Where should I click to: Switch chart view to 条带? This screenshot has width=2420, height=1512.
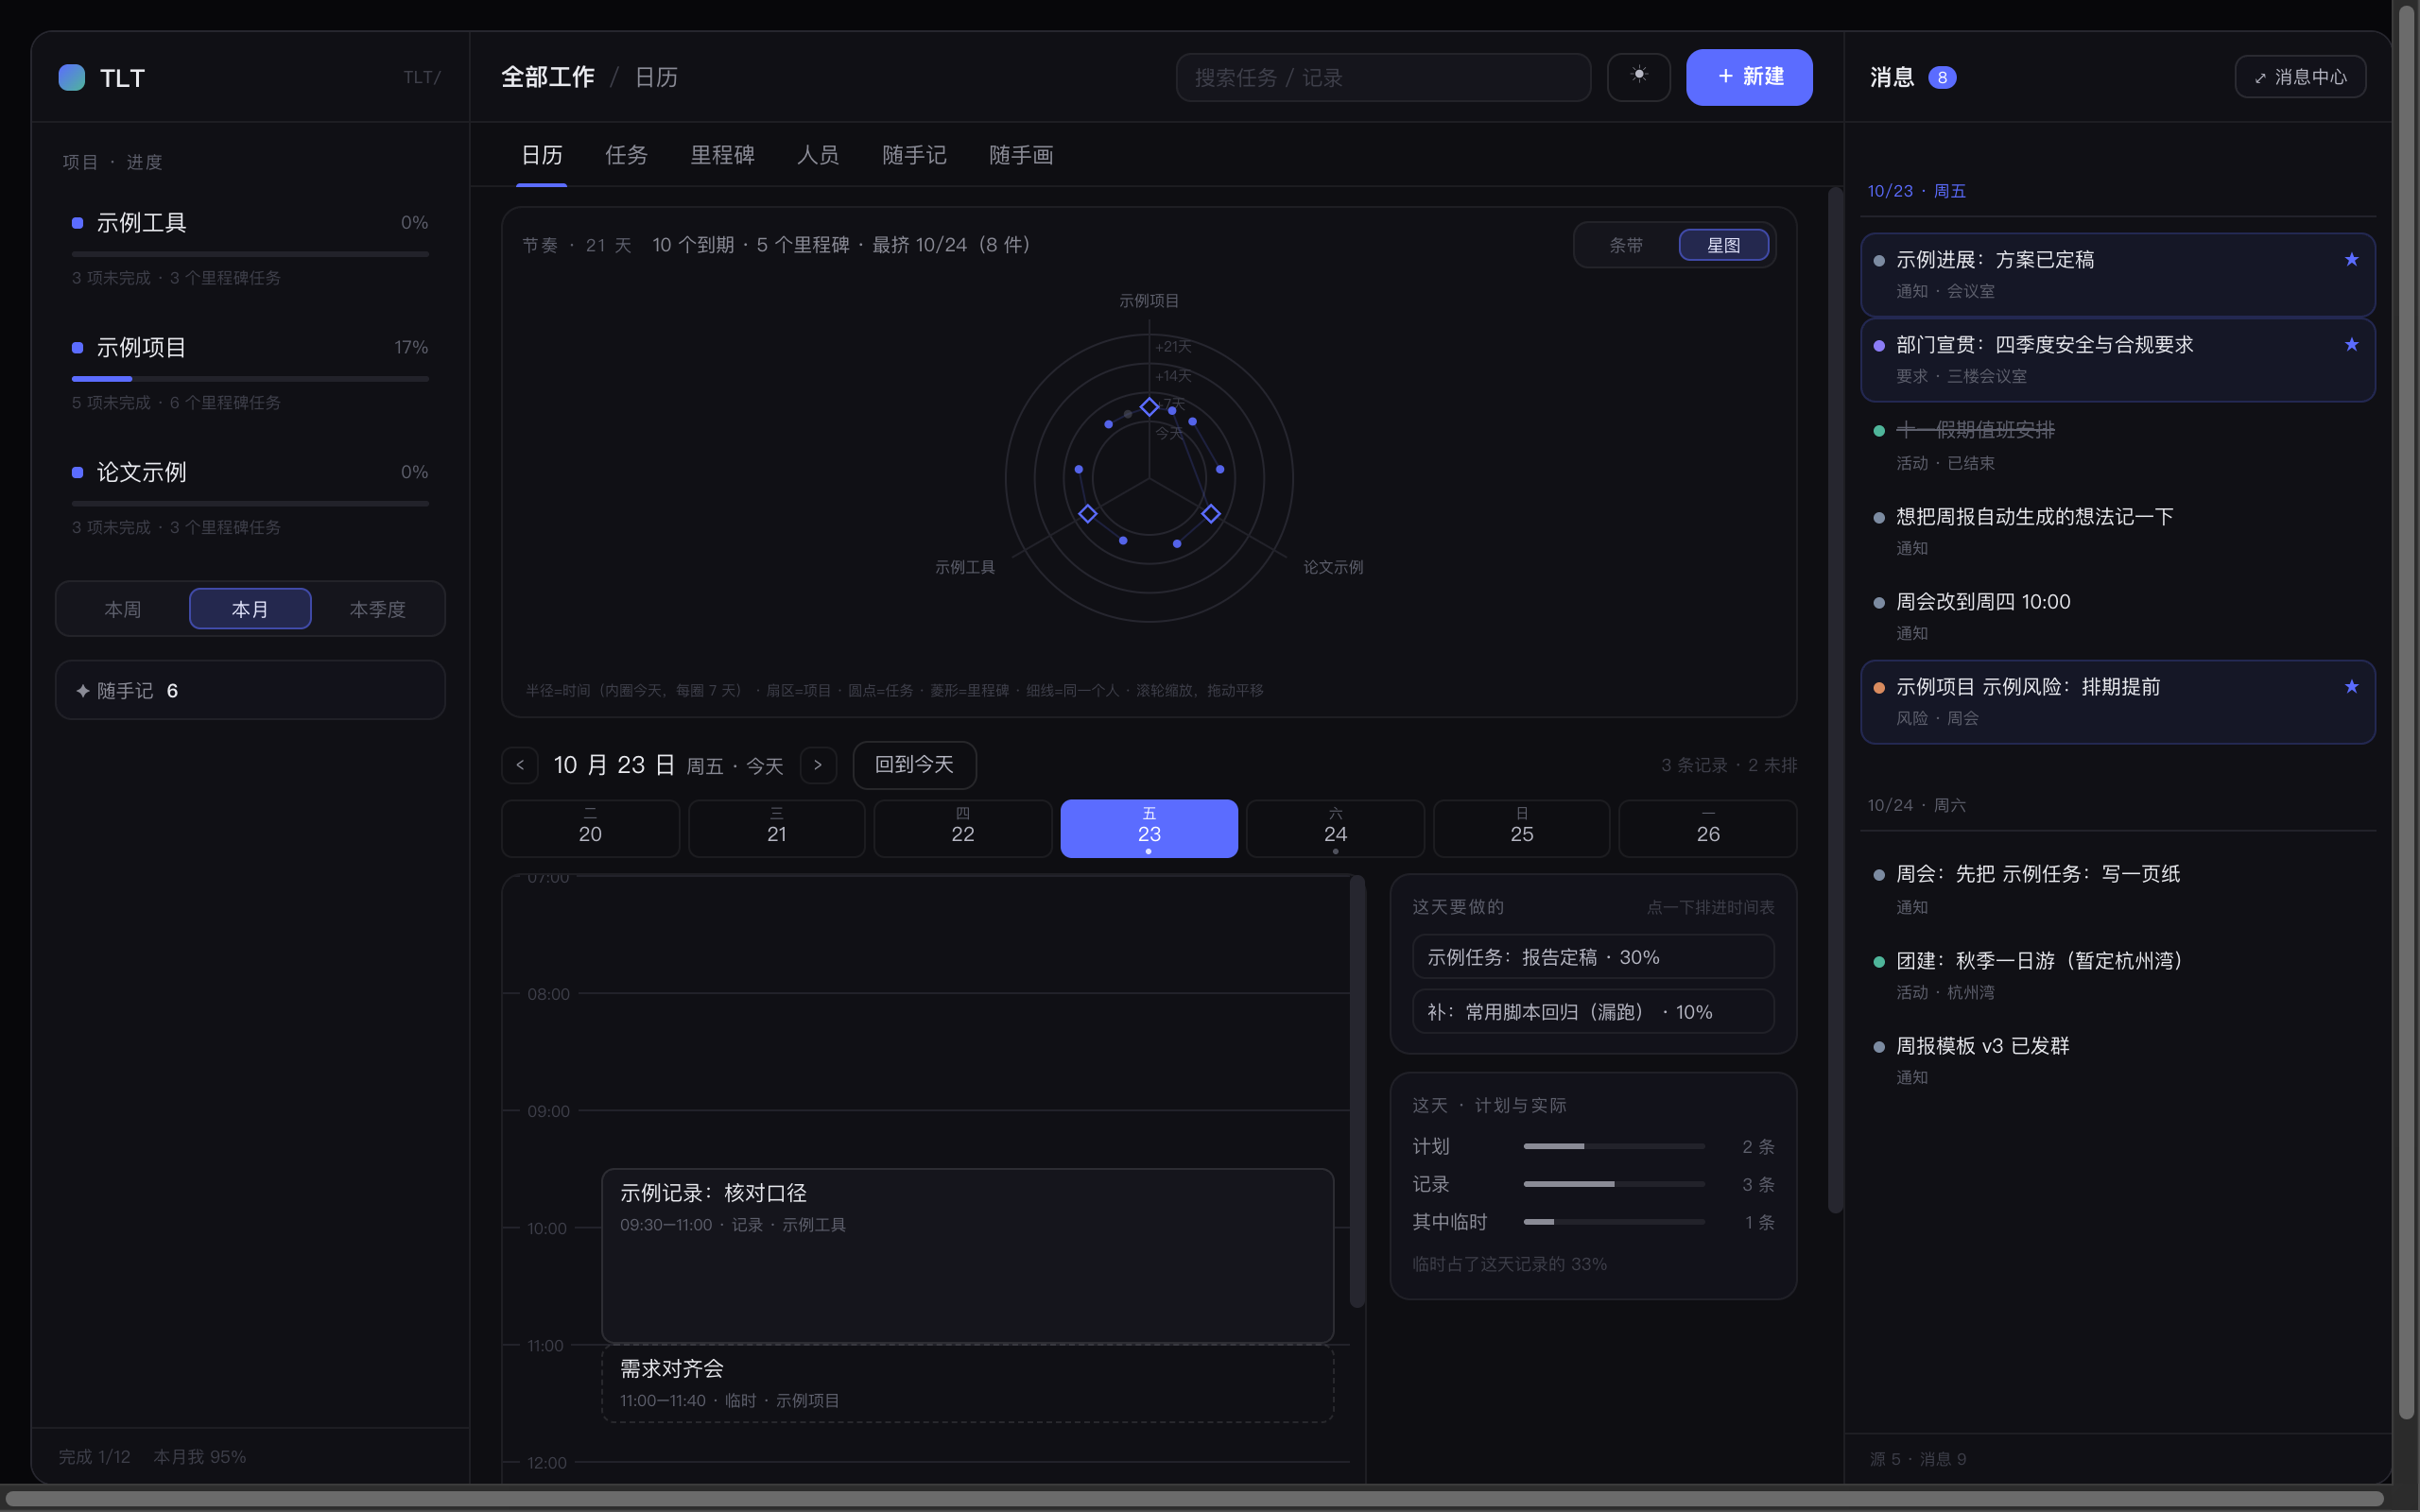(x=1626, y=245)
